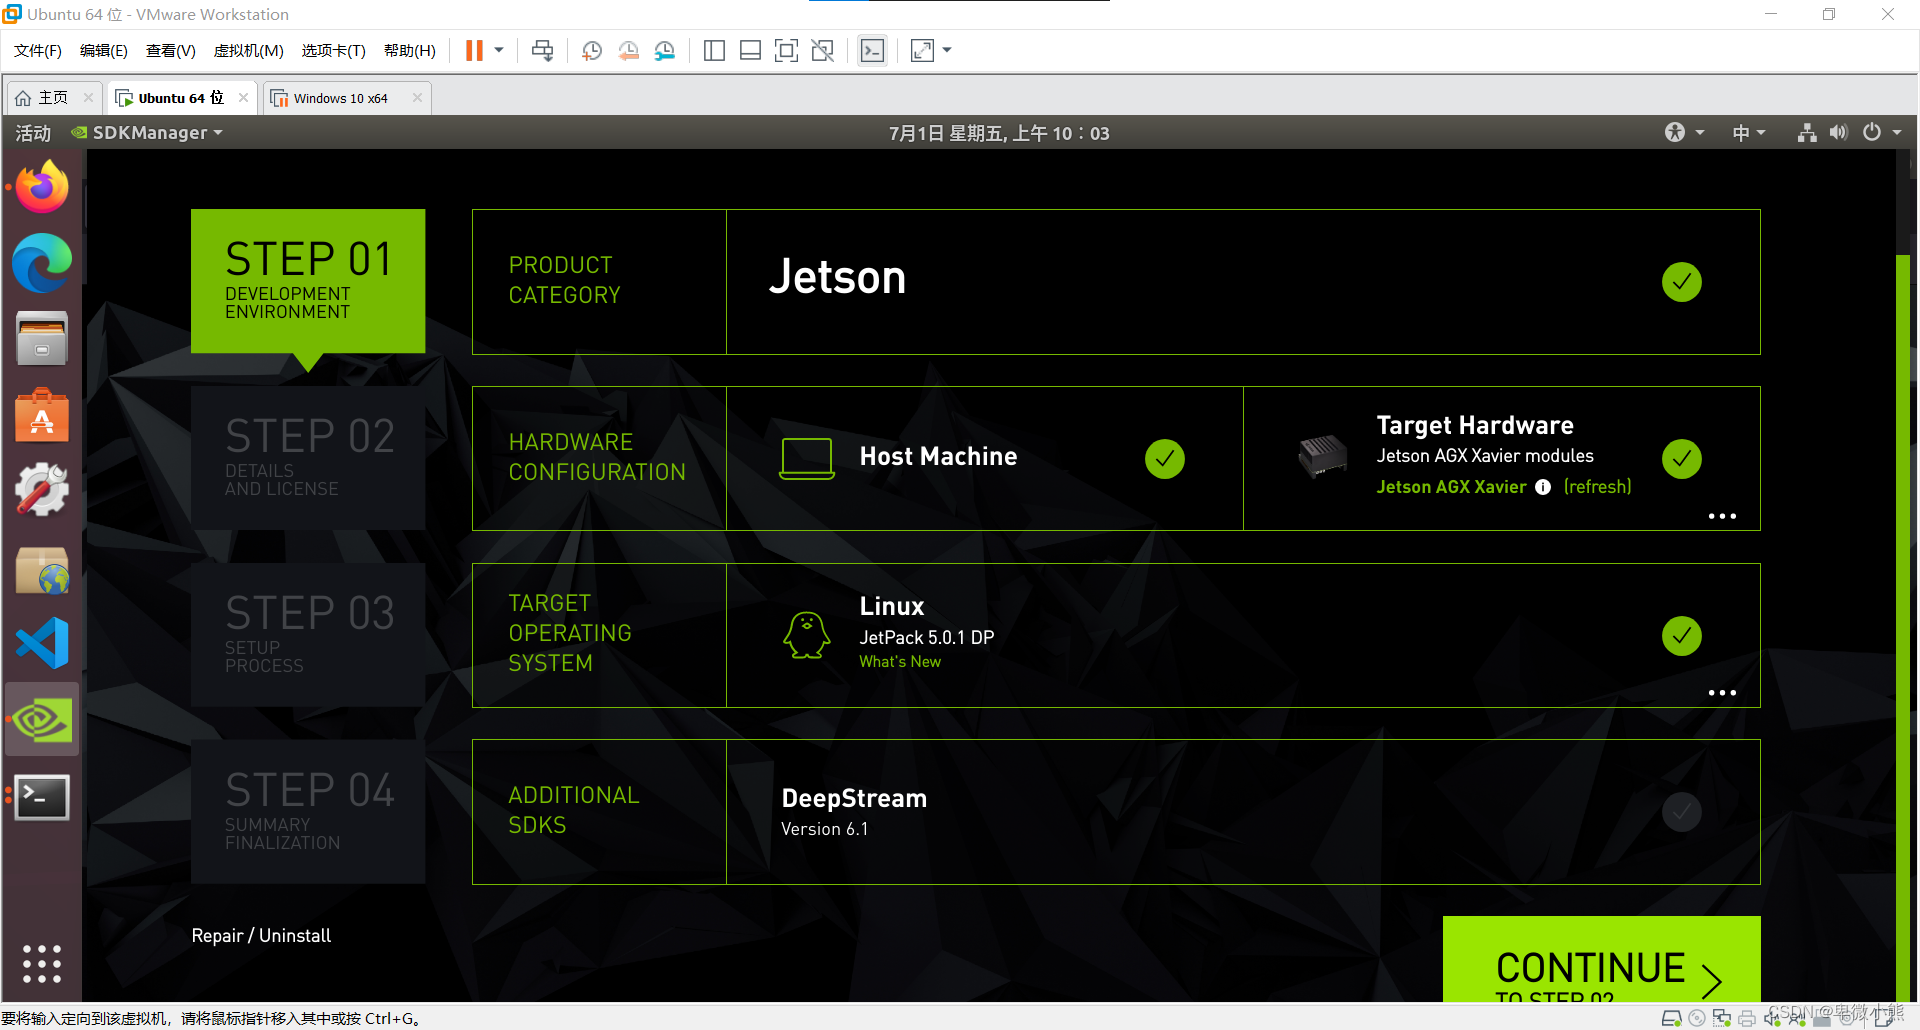Click Repair / Uninstall link
This screenshot has height=1030, width=1920.
[261, 936]
